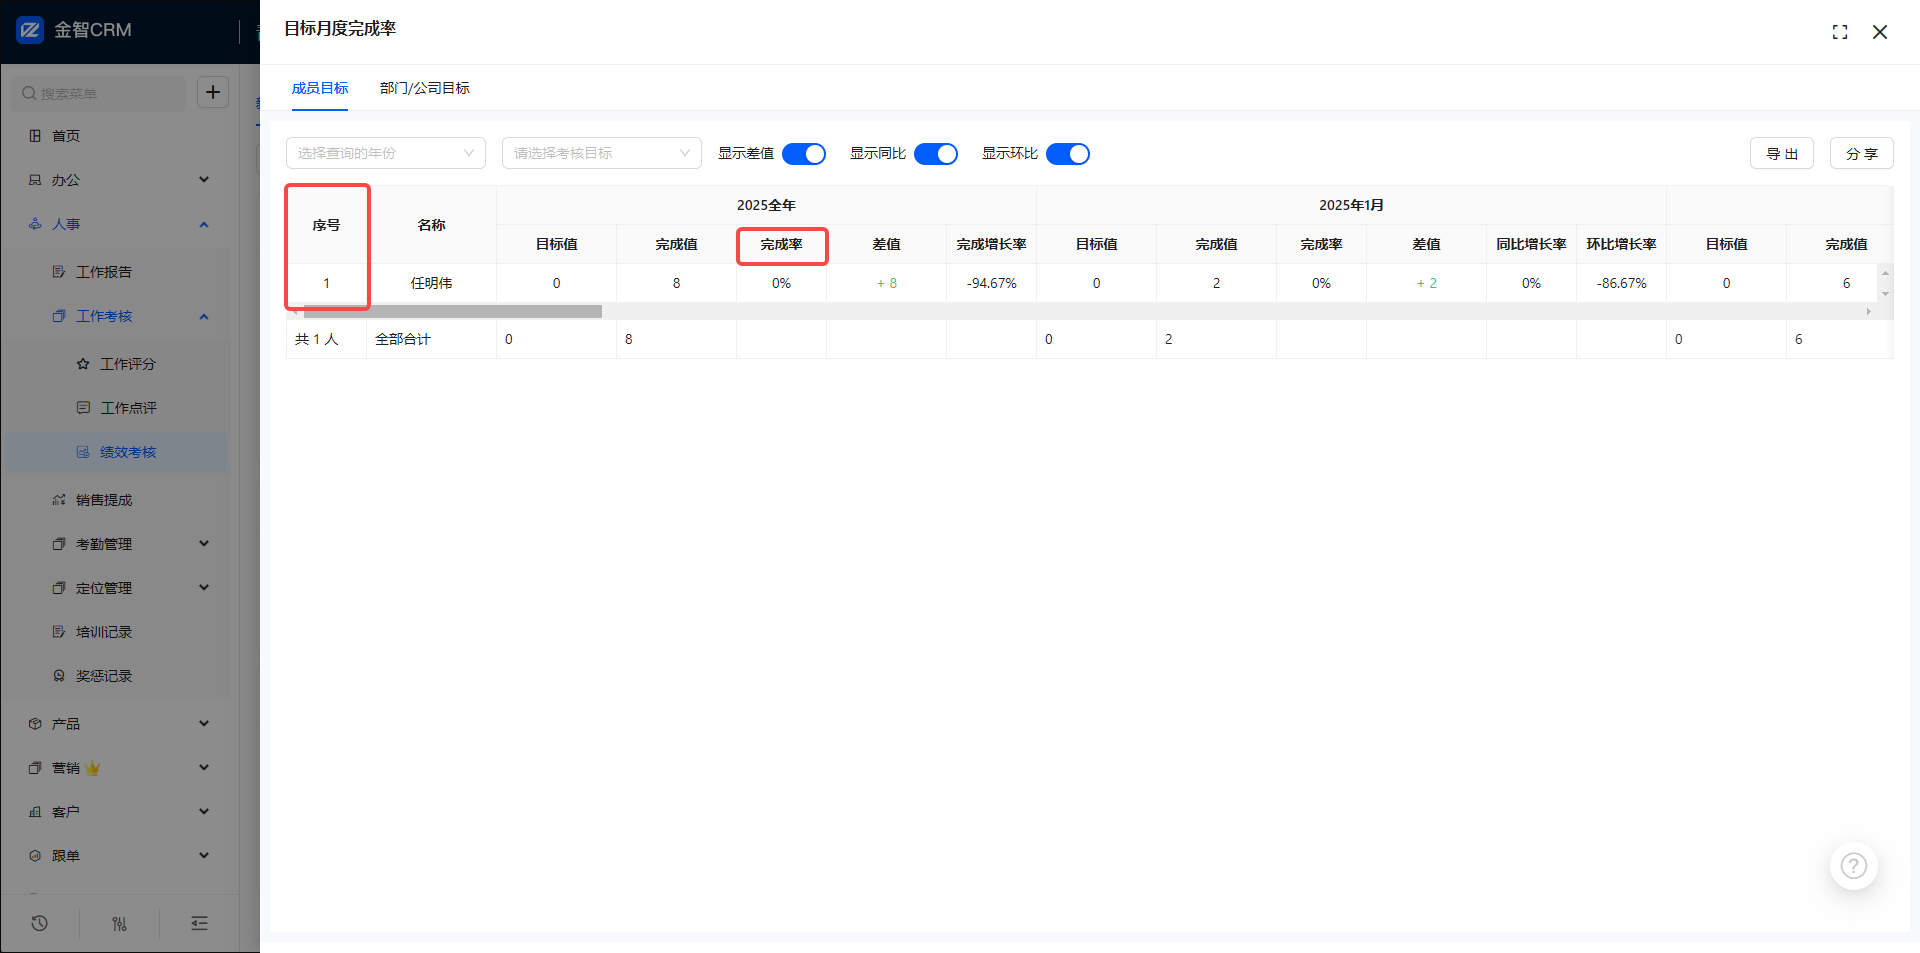The width and height of the screenshot is (1920, 953).
Task: Click the history clock icon at sidebar bottom
Action: pyautogui.click(x=40, y=923)
